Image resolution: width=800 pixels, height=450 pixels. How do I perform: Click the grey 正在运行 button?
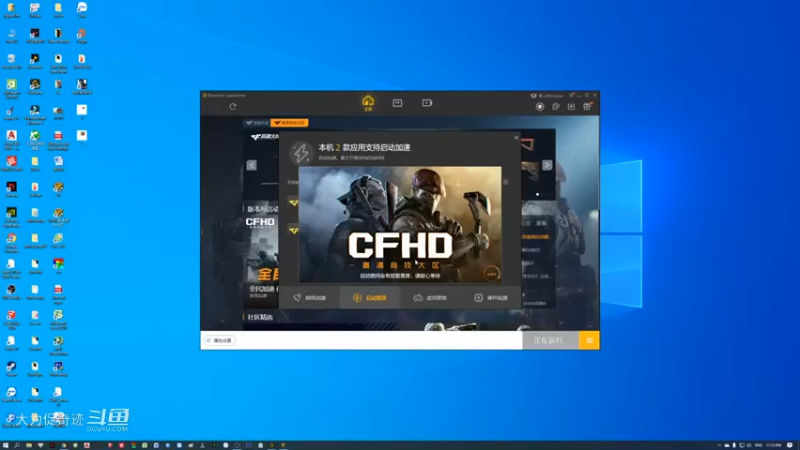551,340
